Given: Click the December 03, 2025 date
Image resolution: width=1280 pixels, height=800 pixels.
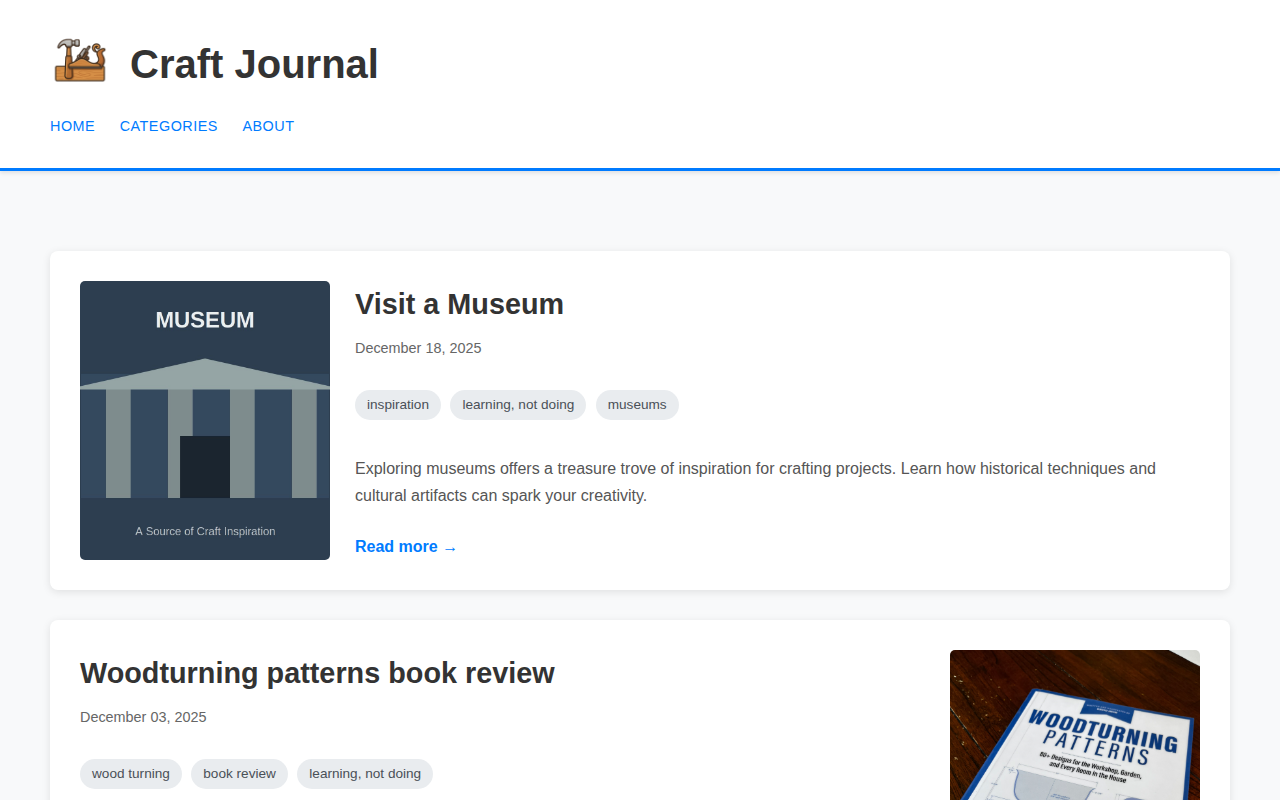Looking at the screenshot, I should (x=143, y=717).
